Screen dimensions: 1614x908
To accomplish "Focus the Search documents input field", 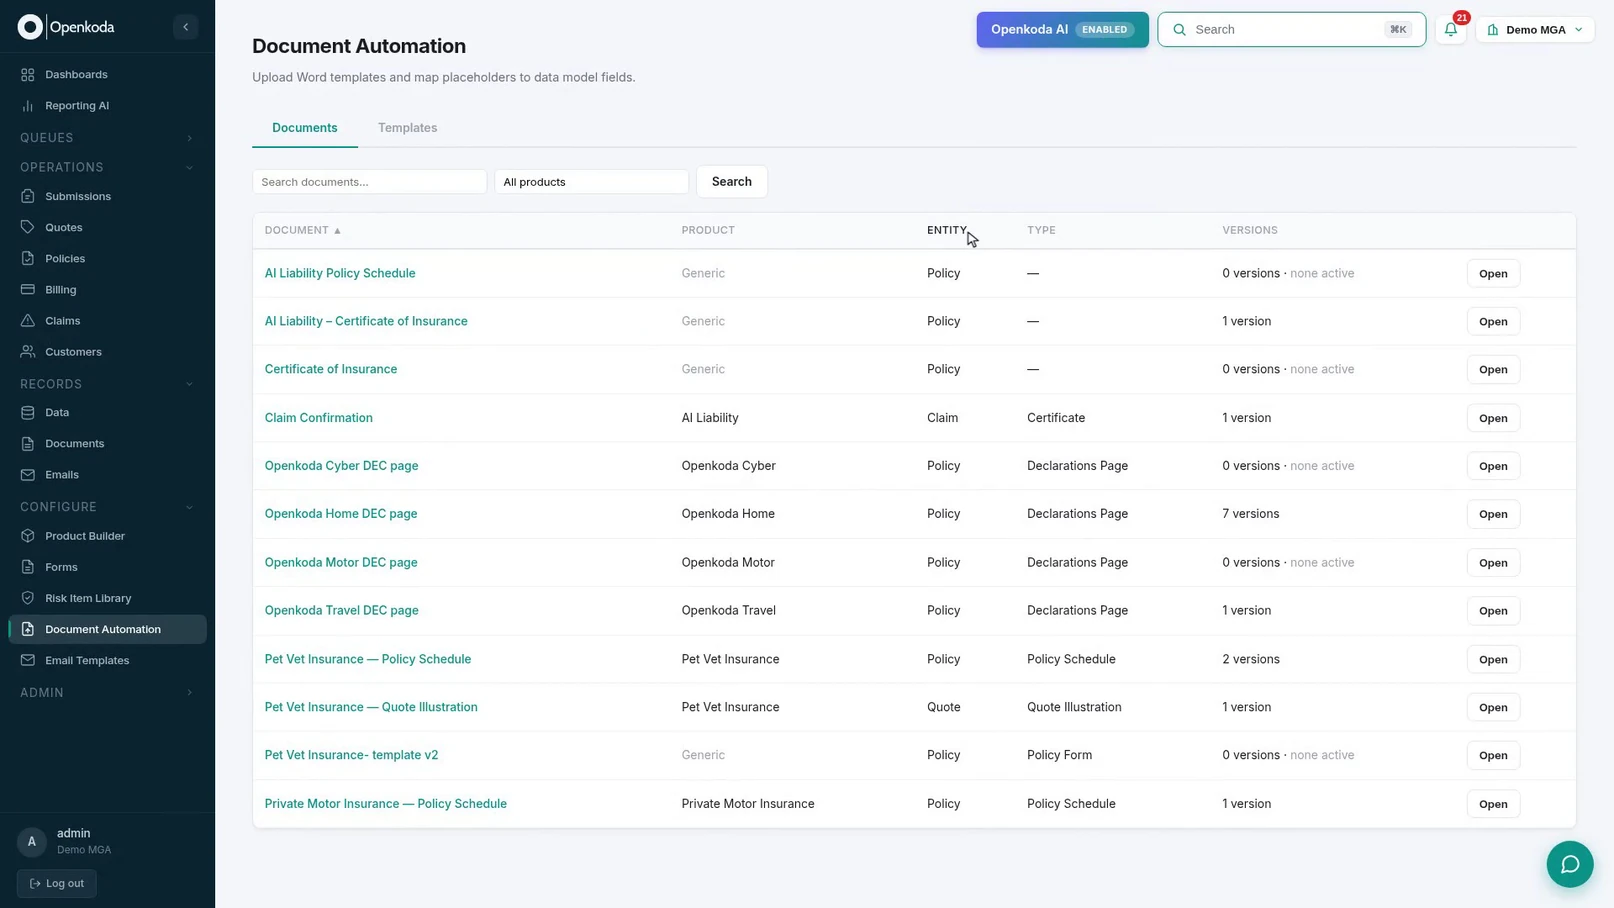I will tap(369, 182).
